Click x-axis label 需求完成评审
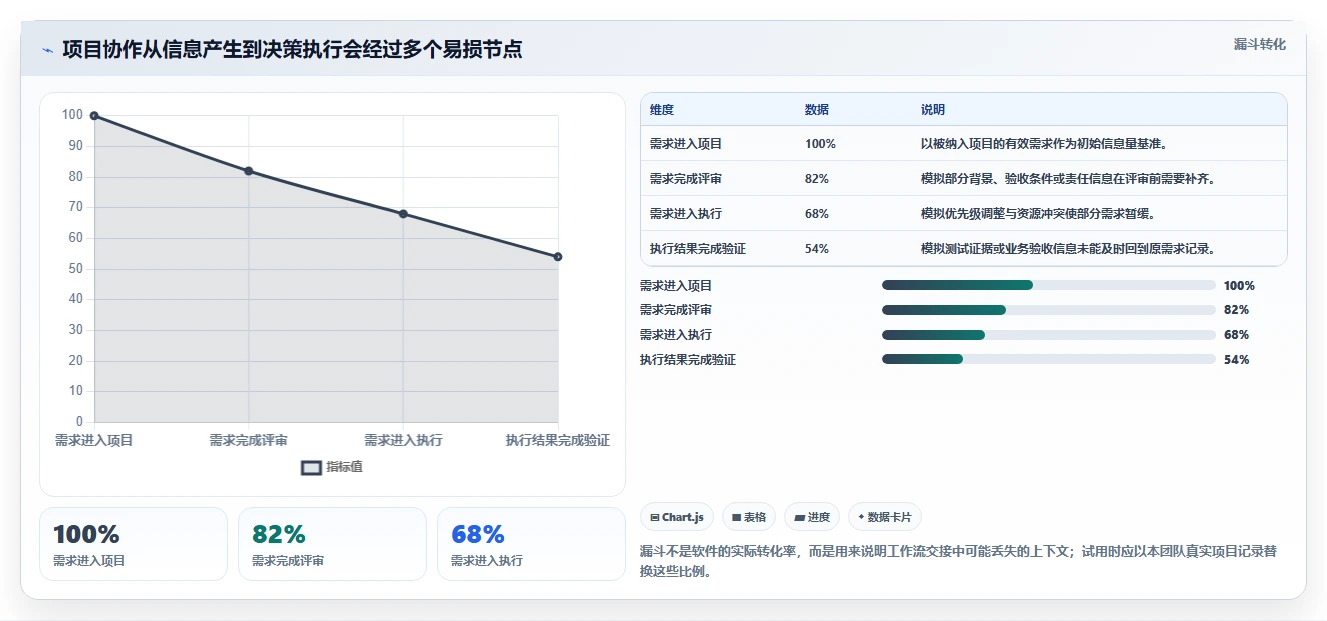The image size is (1327, 621). pyautogui.click(x=249, y=441)
